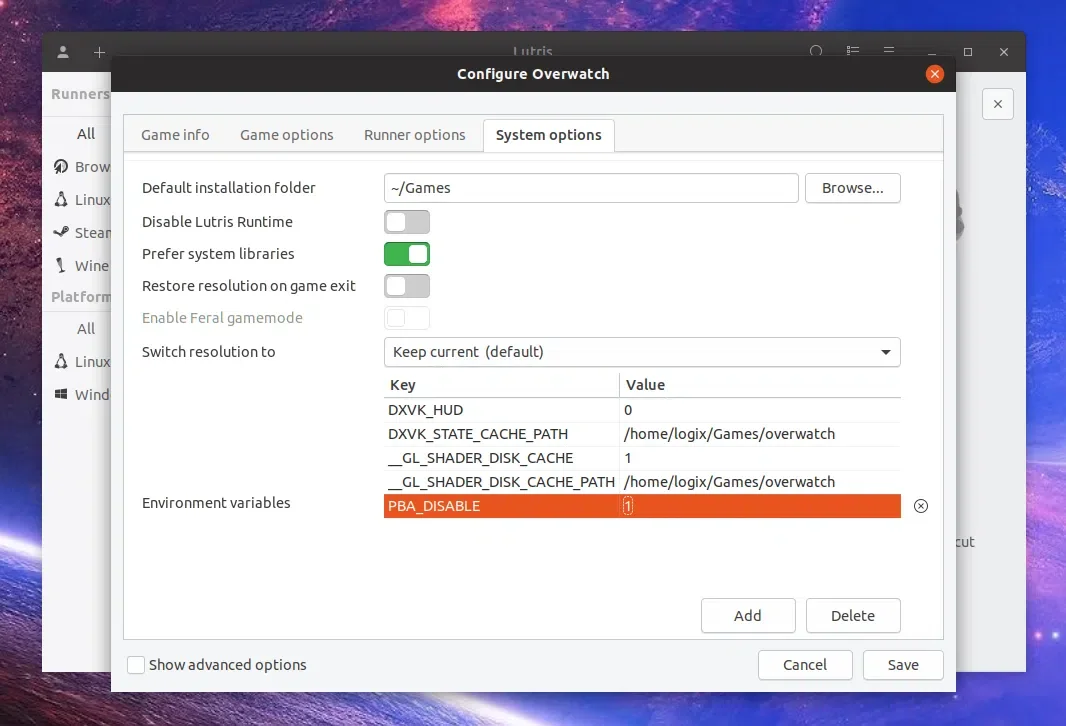
Task: Click Delete environment variable button
Action: click(x=853, y=616)
